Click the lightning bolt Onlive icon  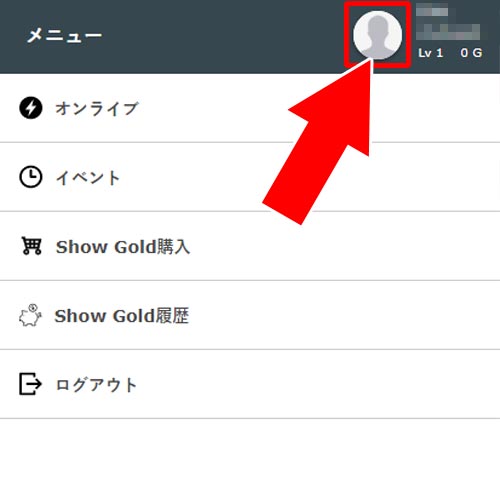(31, 108)
